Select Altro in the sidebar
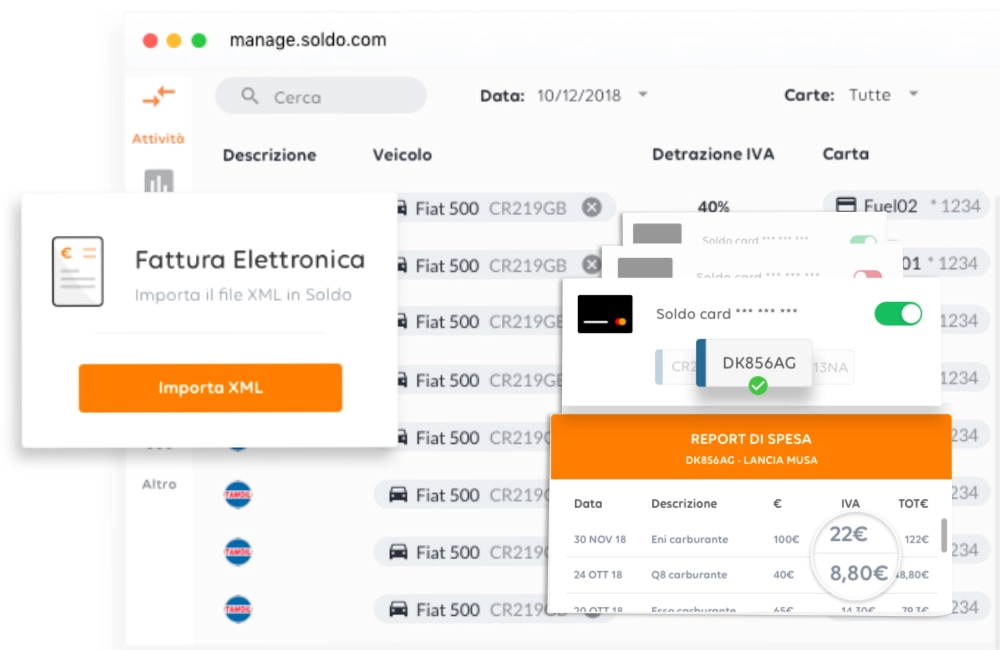Viewport: 1000px width, 650px height. click(x=159, y=484)
